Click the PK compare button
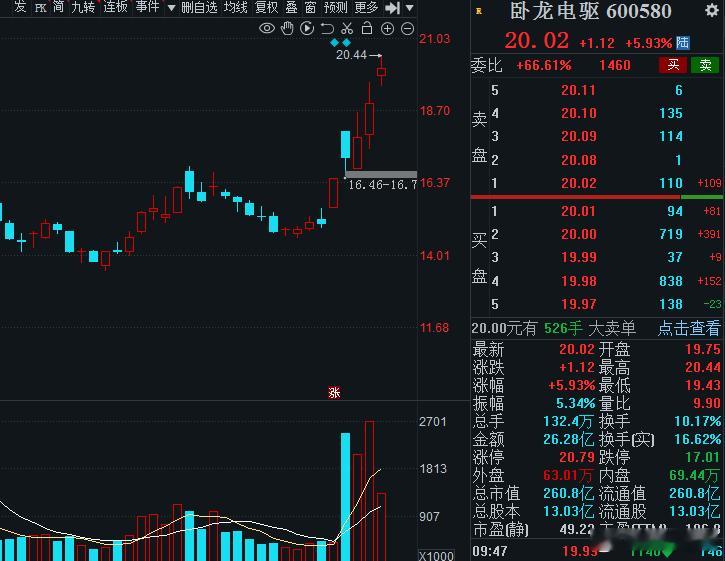This screenshot has height=561, width=725. click(x=41, y=8)
